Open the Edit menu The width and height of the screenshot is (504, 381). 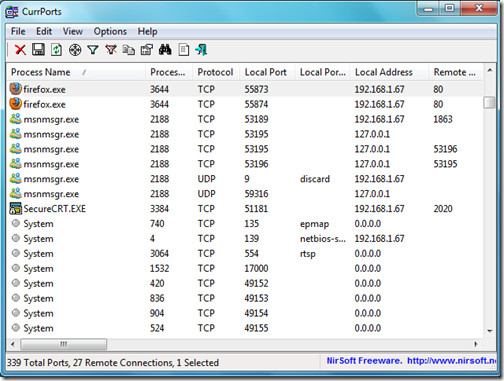[44, 31]
